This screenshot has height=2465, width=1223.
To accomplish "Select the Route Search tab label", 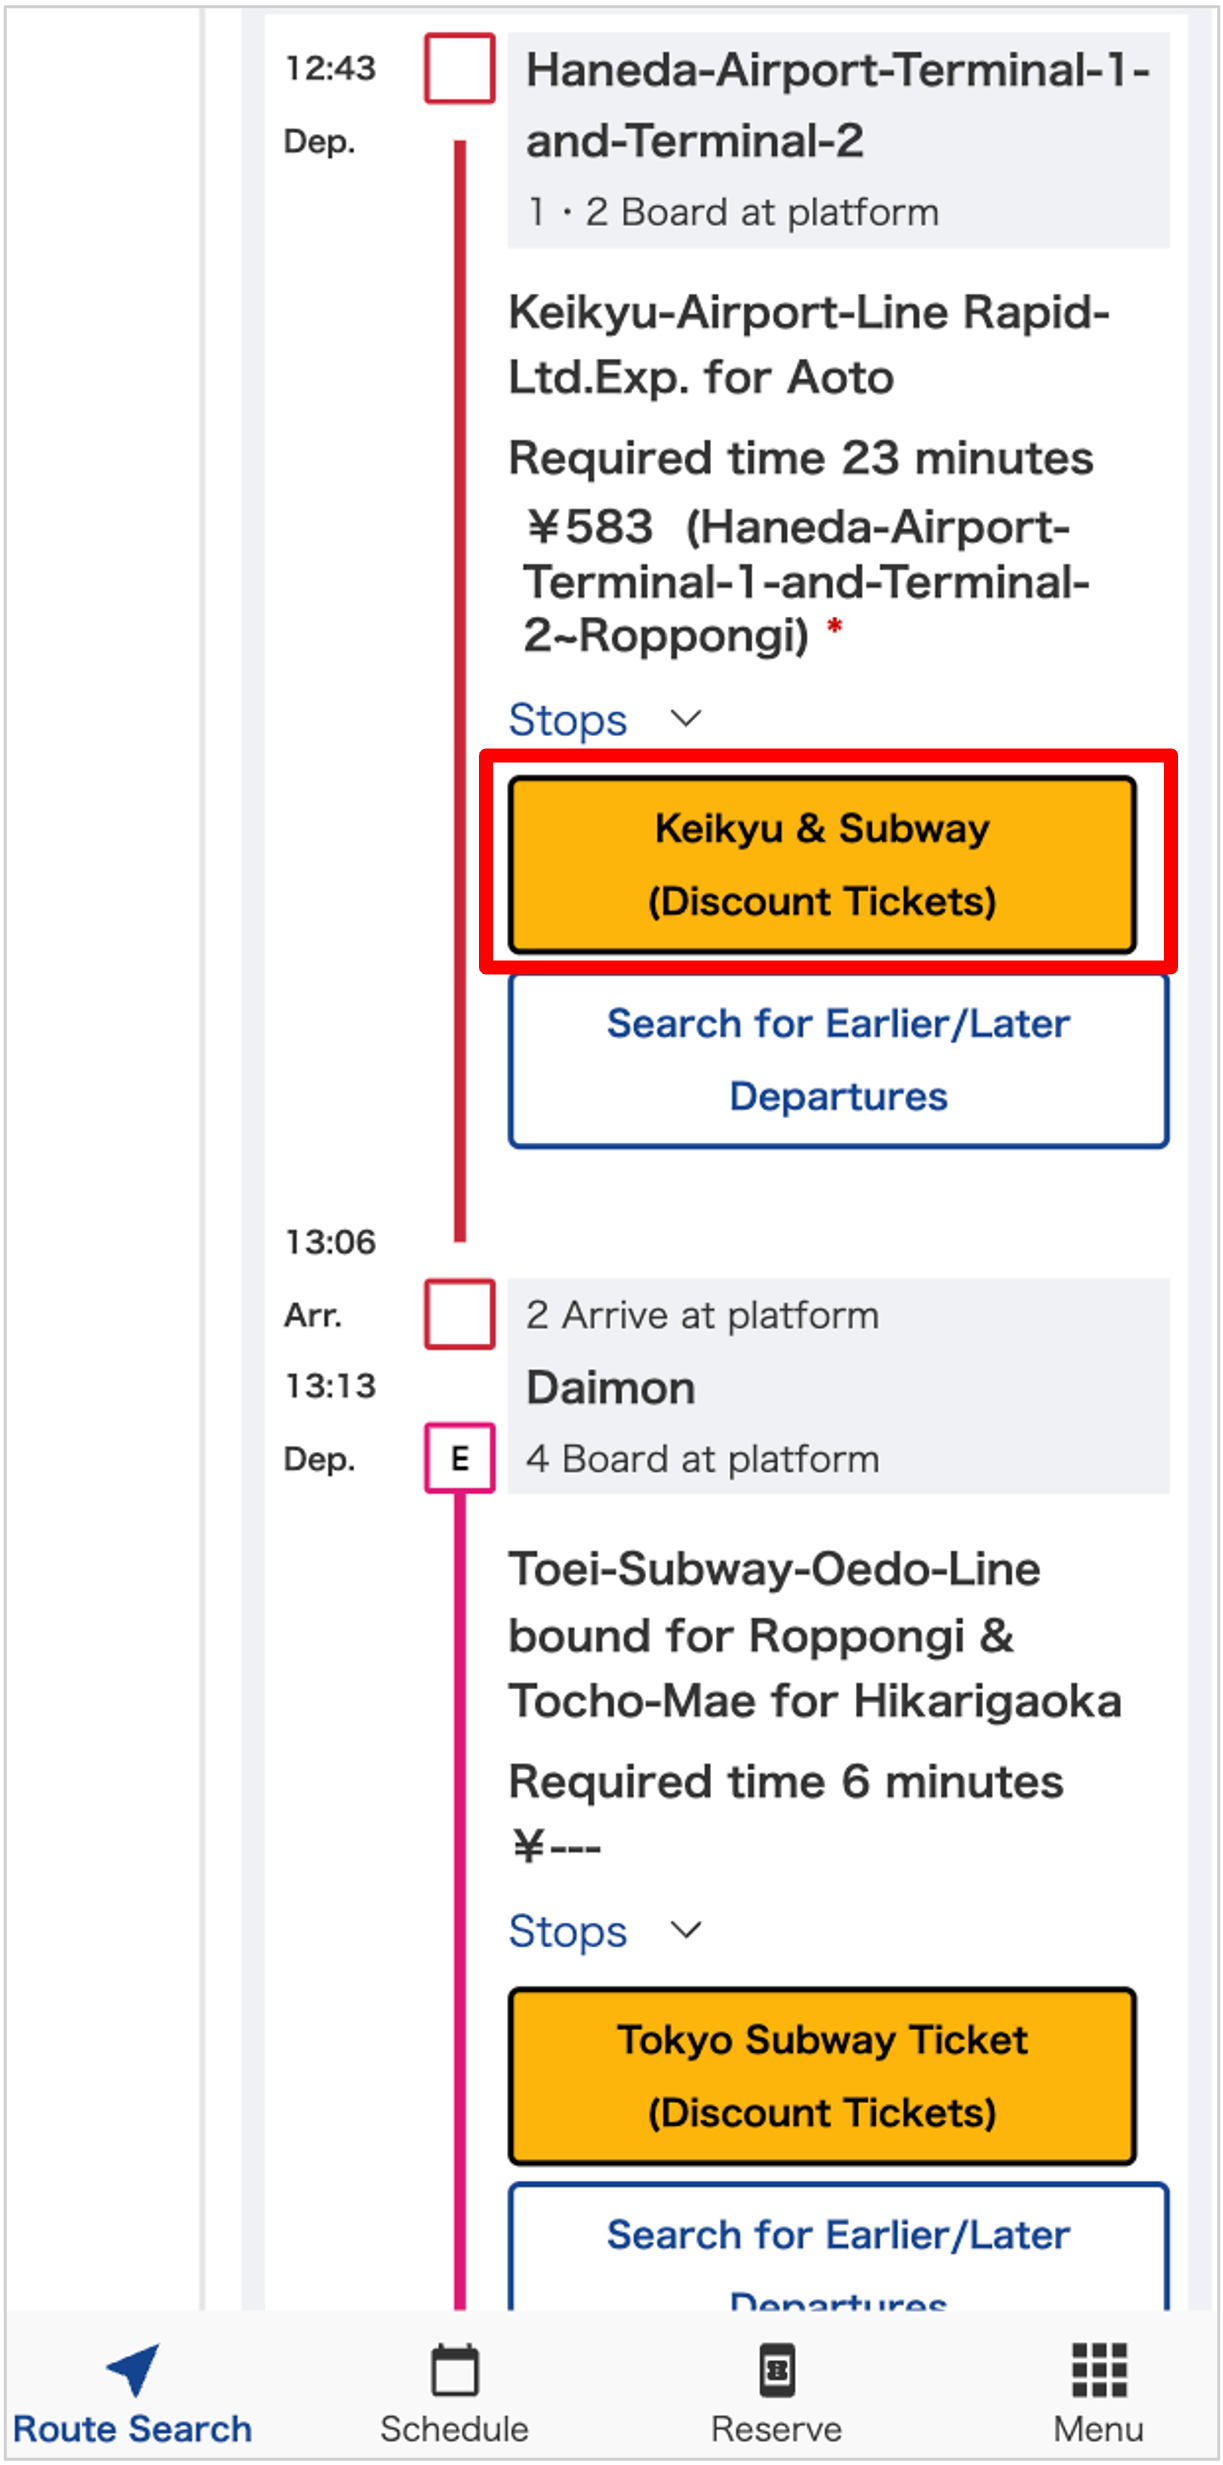I will 133,2428.
